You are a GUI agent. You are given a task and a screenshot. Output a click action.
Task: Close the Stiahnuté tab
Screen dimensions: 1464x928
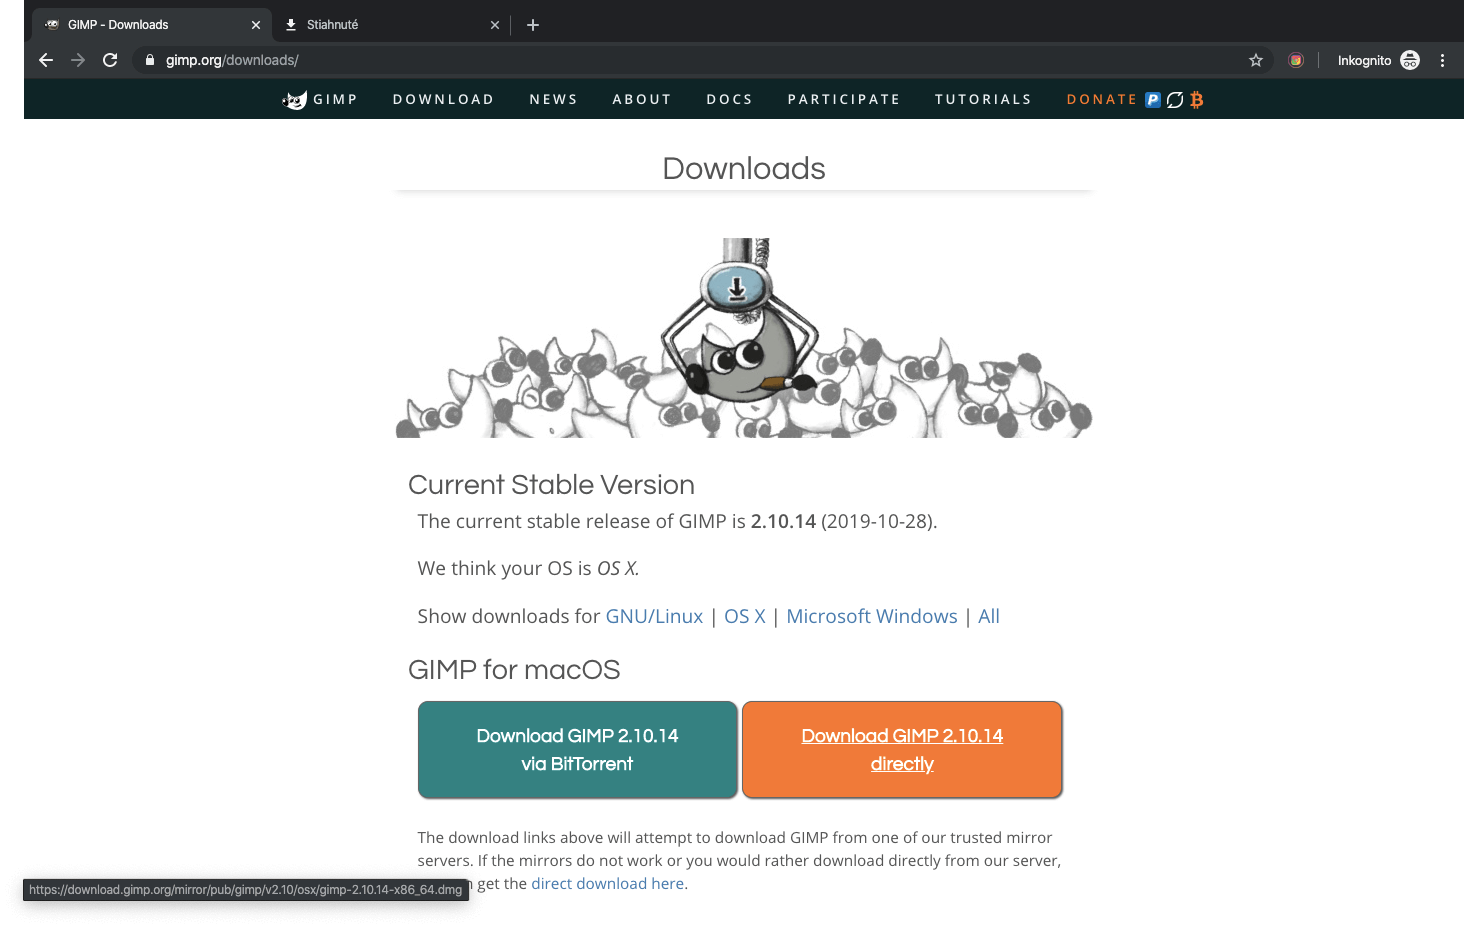tap(495, 25)
